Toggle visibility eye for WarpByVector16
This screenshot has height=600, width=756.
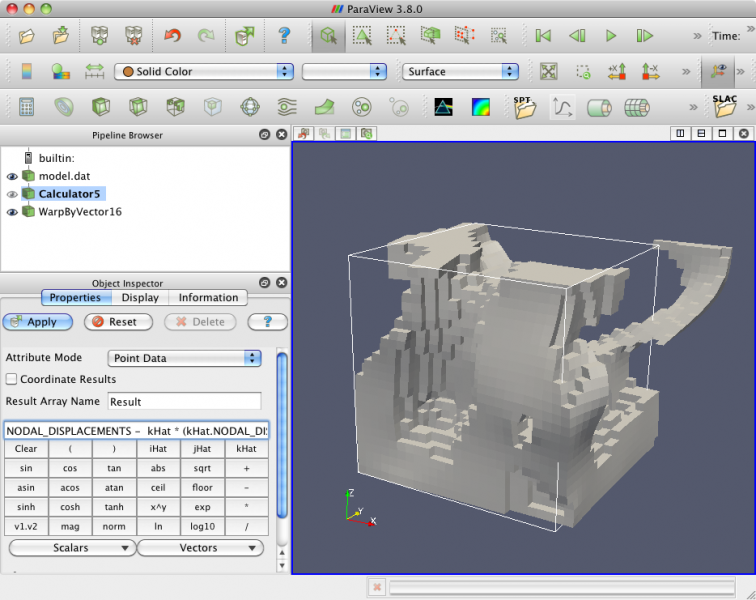[x=12, y=212]
